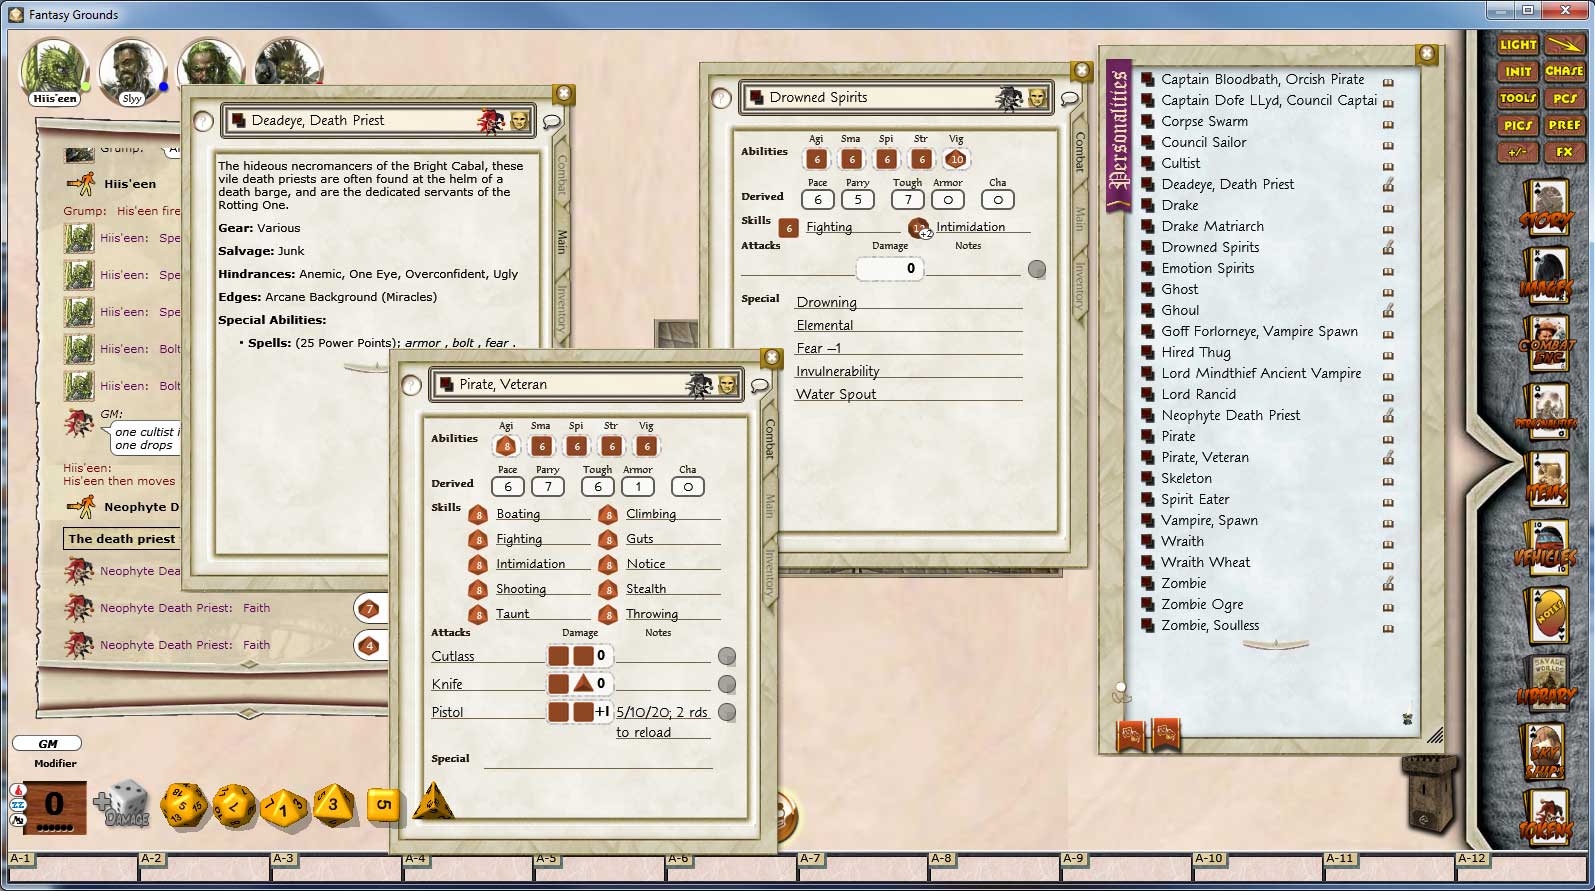Viewport: 1595px width, 891px height.
Task: Open Wraith Wheat in Personalities list
Action: [x=1205, y=562]
